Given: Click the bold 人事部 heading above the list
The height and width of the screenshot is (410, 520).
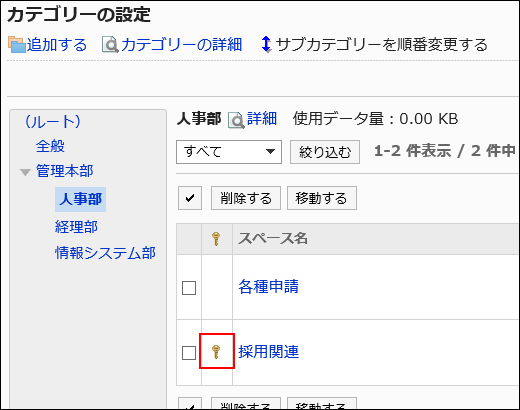Looking at the screenshot, I should 199,119.
